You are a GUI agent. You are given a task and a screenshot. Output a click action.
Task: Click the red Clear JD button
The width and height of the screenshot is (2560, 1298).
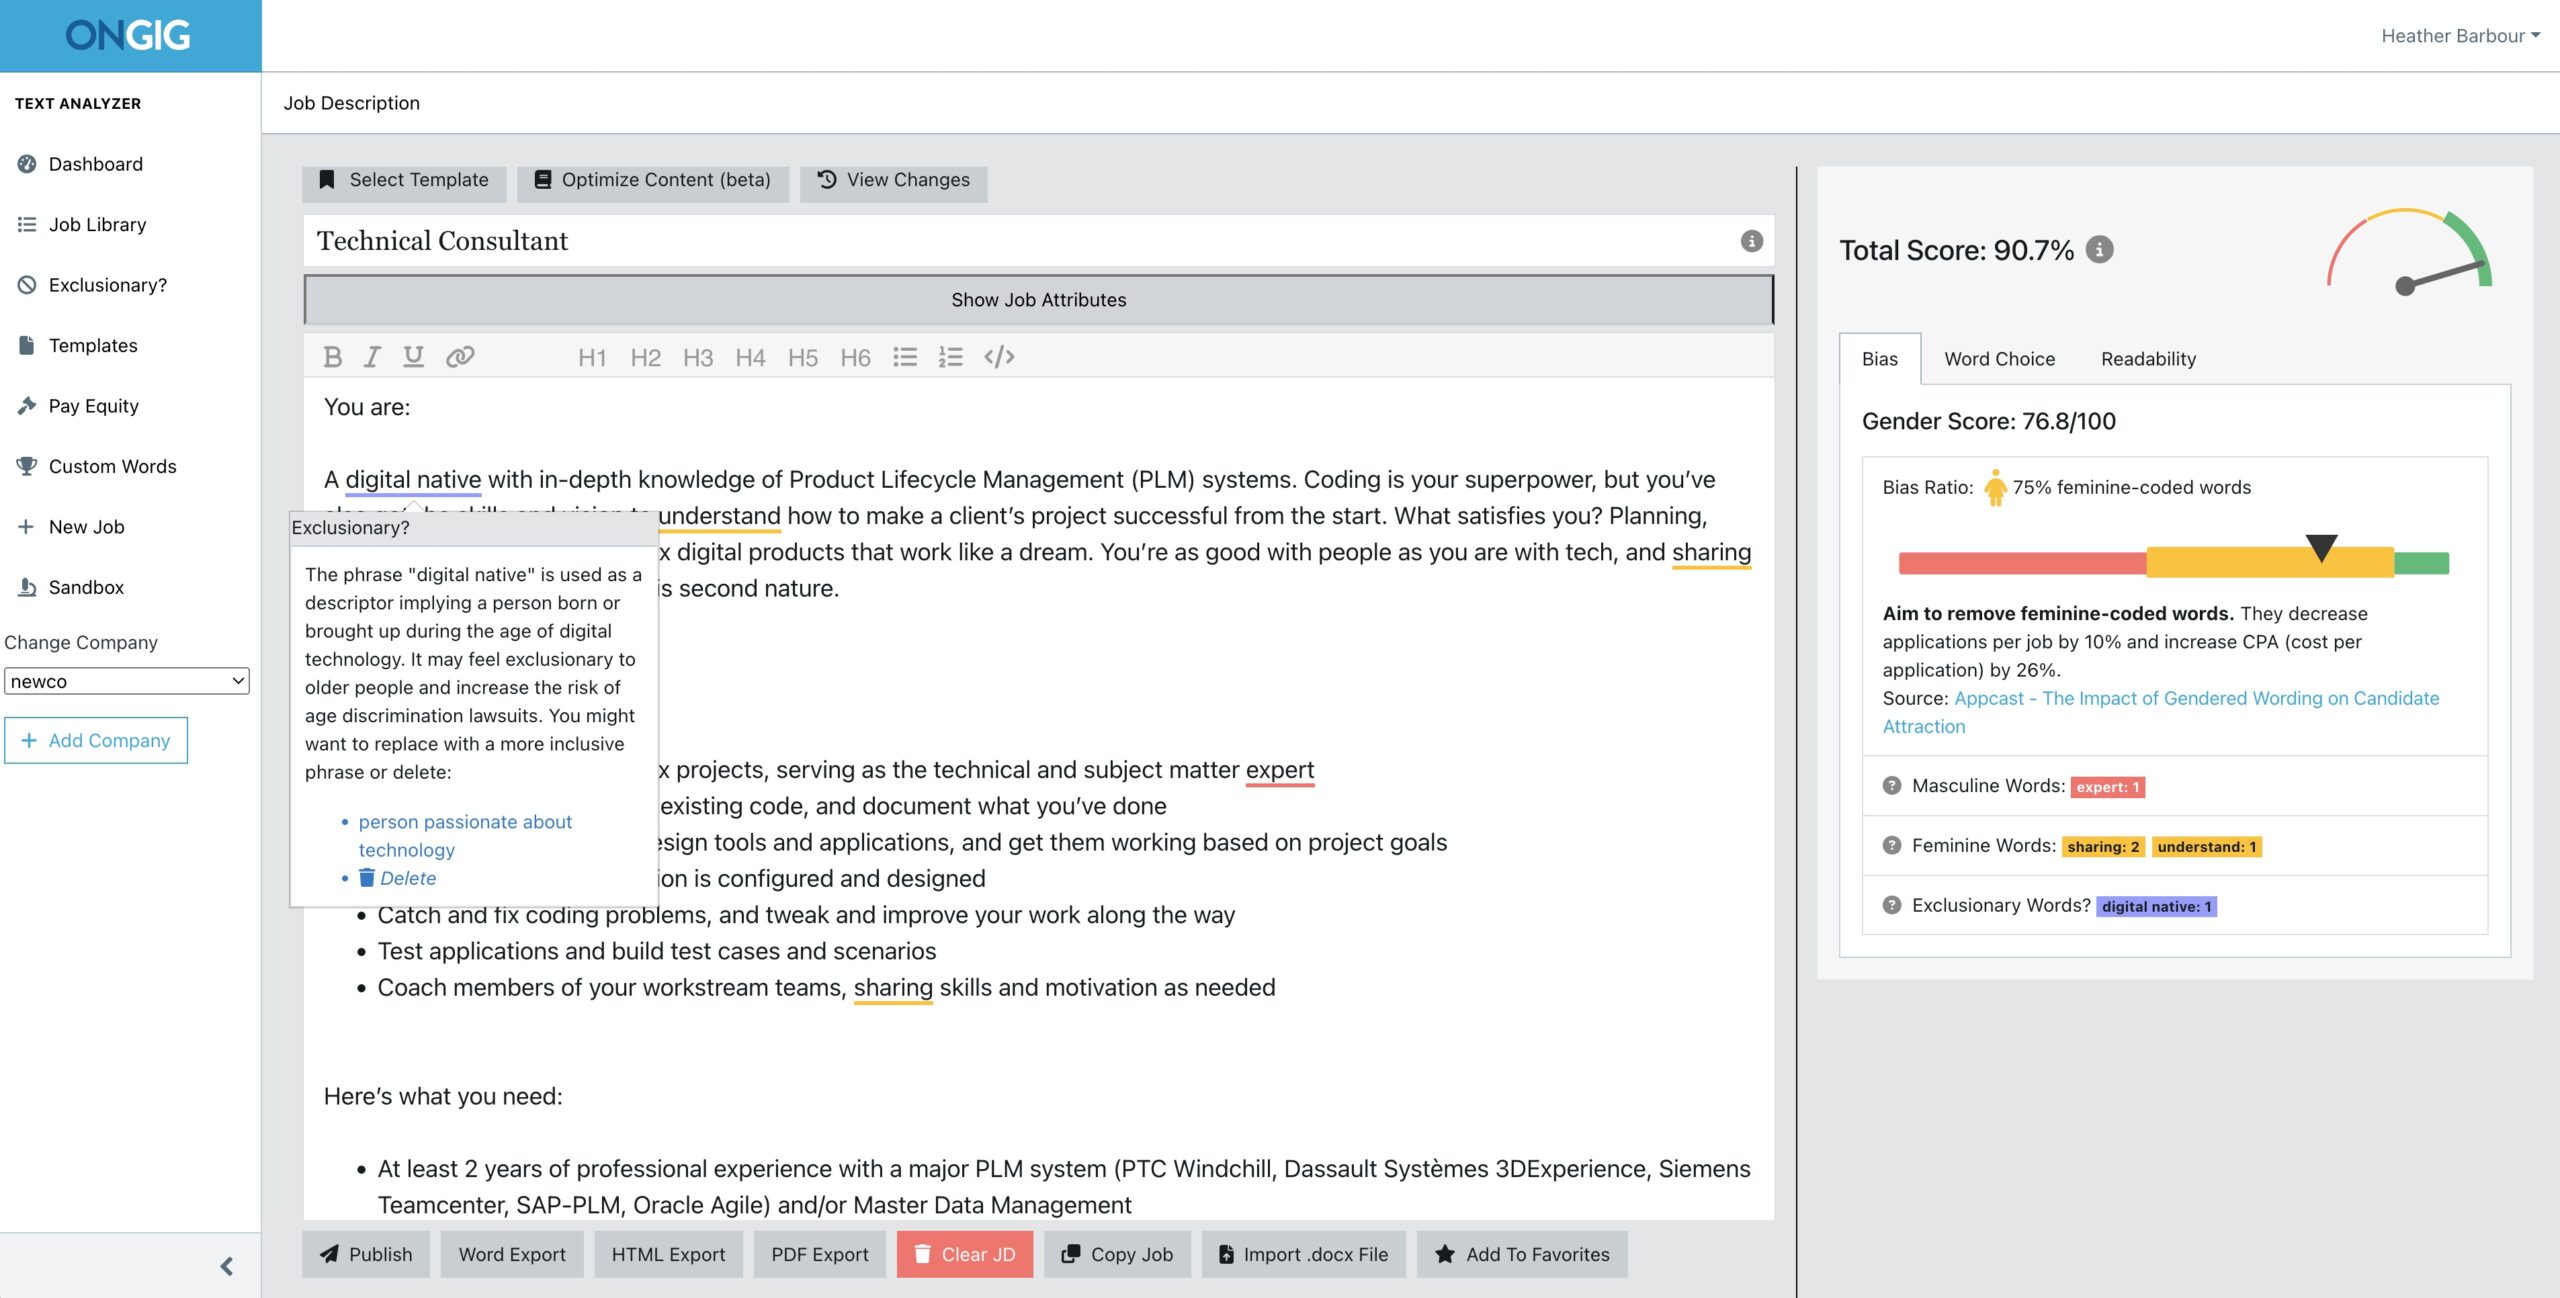pyautogui.click(x=964, y=1254)
